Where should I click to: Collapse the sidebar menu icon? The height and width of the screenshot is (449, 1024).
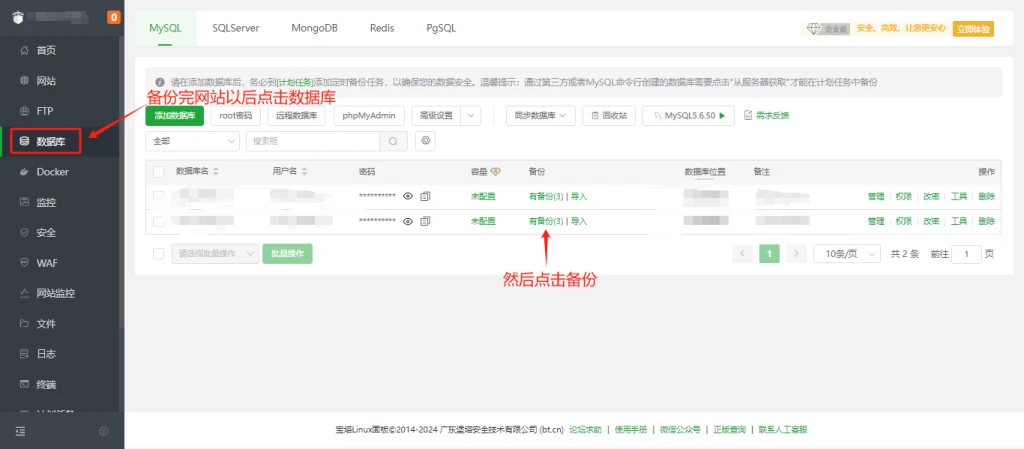coord(20,431)
